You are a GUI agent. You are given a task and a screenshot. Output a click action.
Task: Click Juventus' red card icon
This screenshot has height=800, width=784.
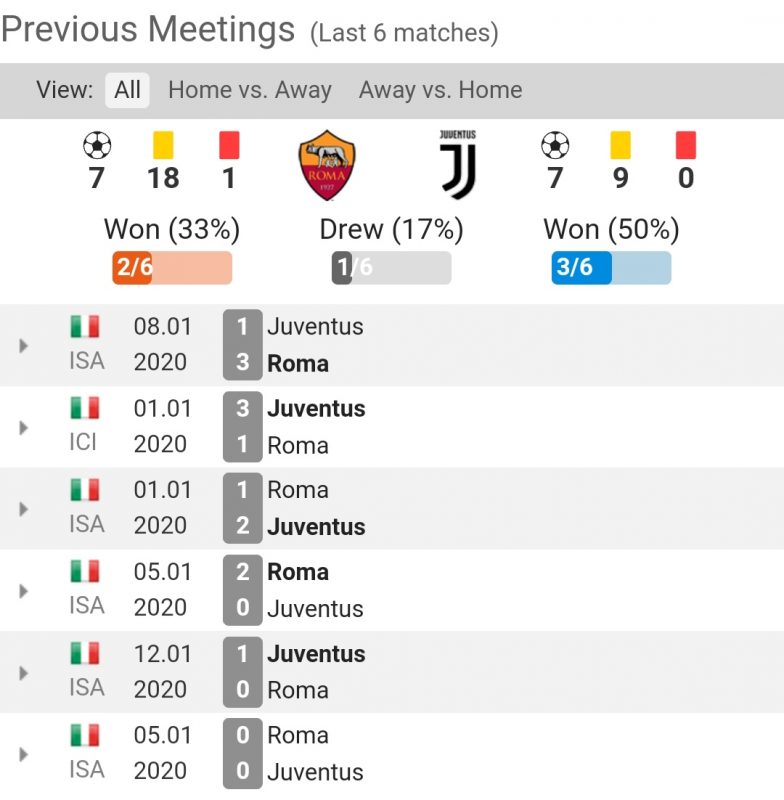click(686, 146)
